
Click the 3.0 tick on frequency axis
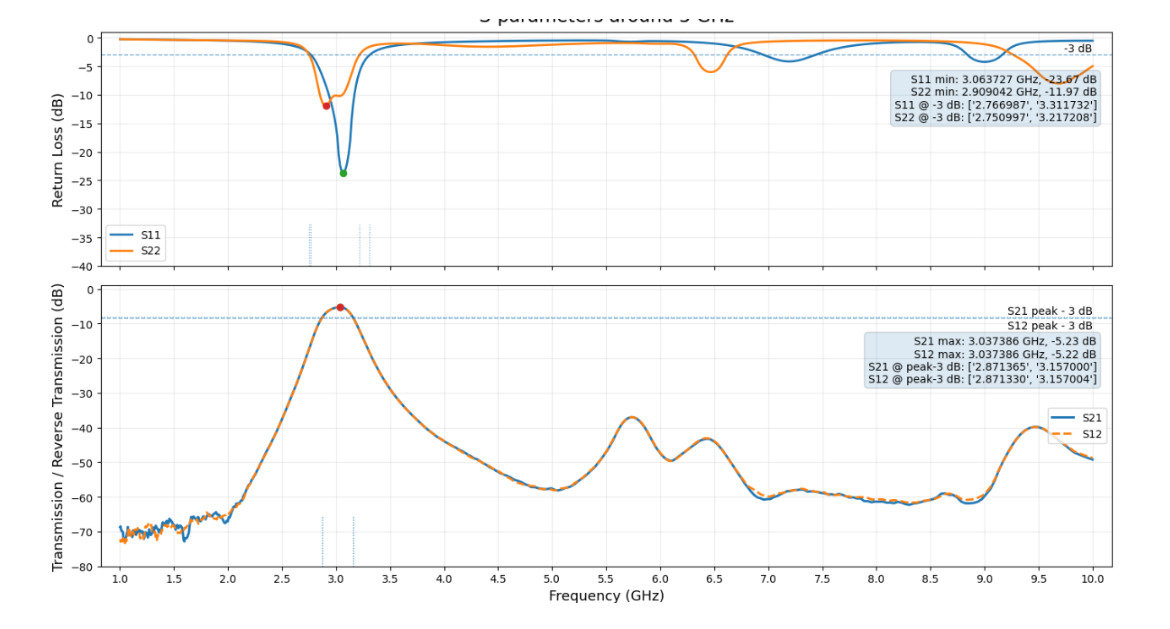[x=336, y=578]
